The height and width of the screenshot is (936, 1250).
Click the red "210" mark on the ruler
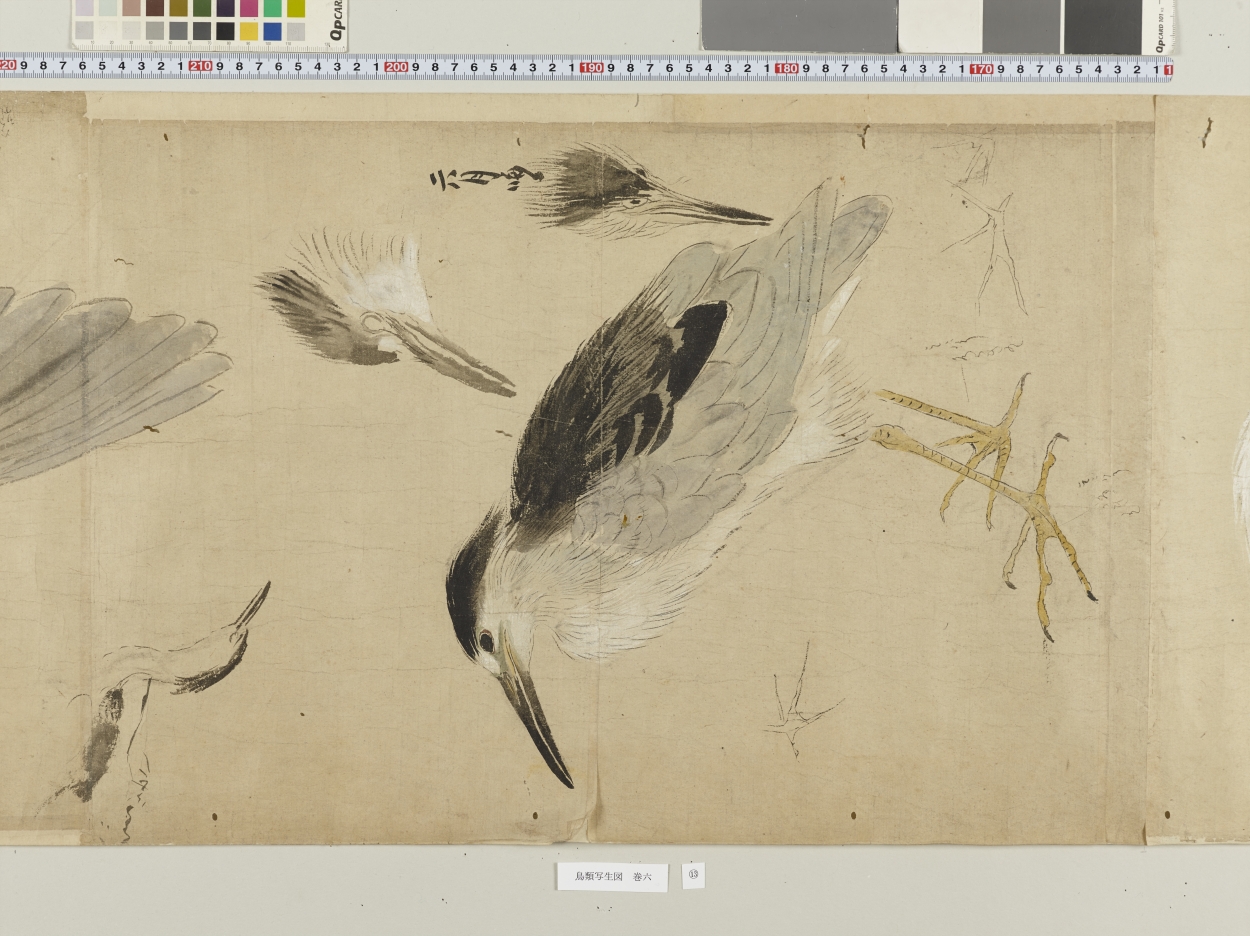[200, 68]
